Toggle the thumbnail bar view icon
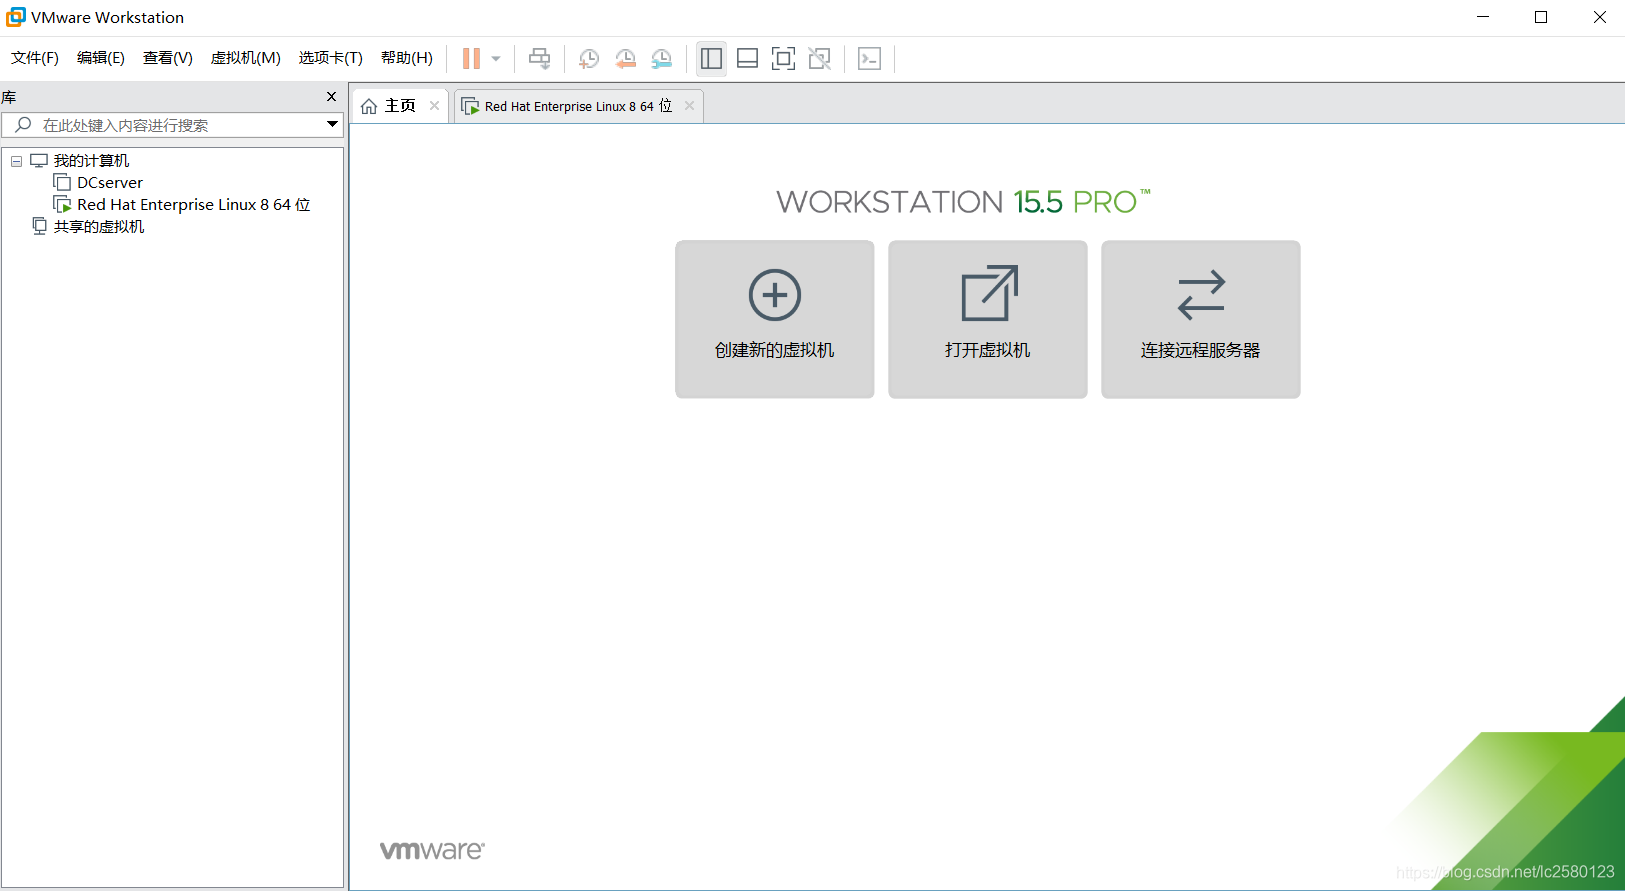The width and height of the screenshot is (1625, 891). (747, 59)
